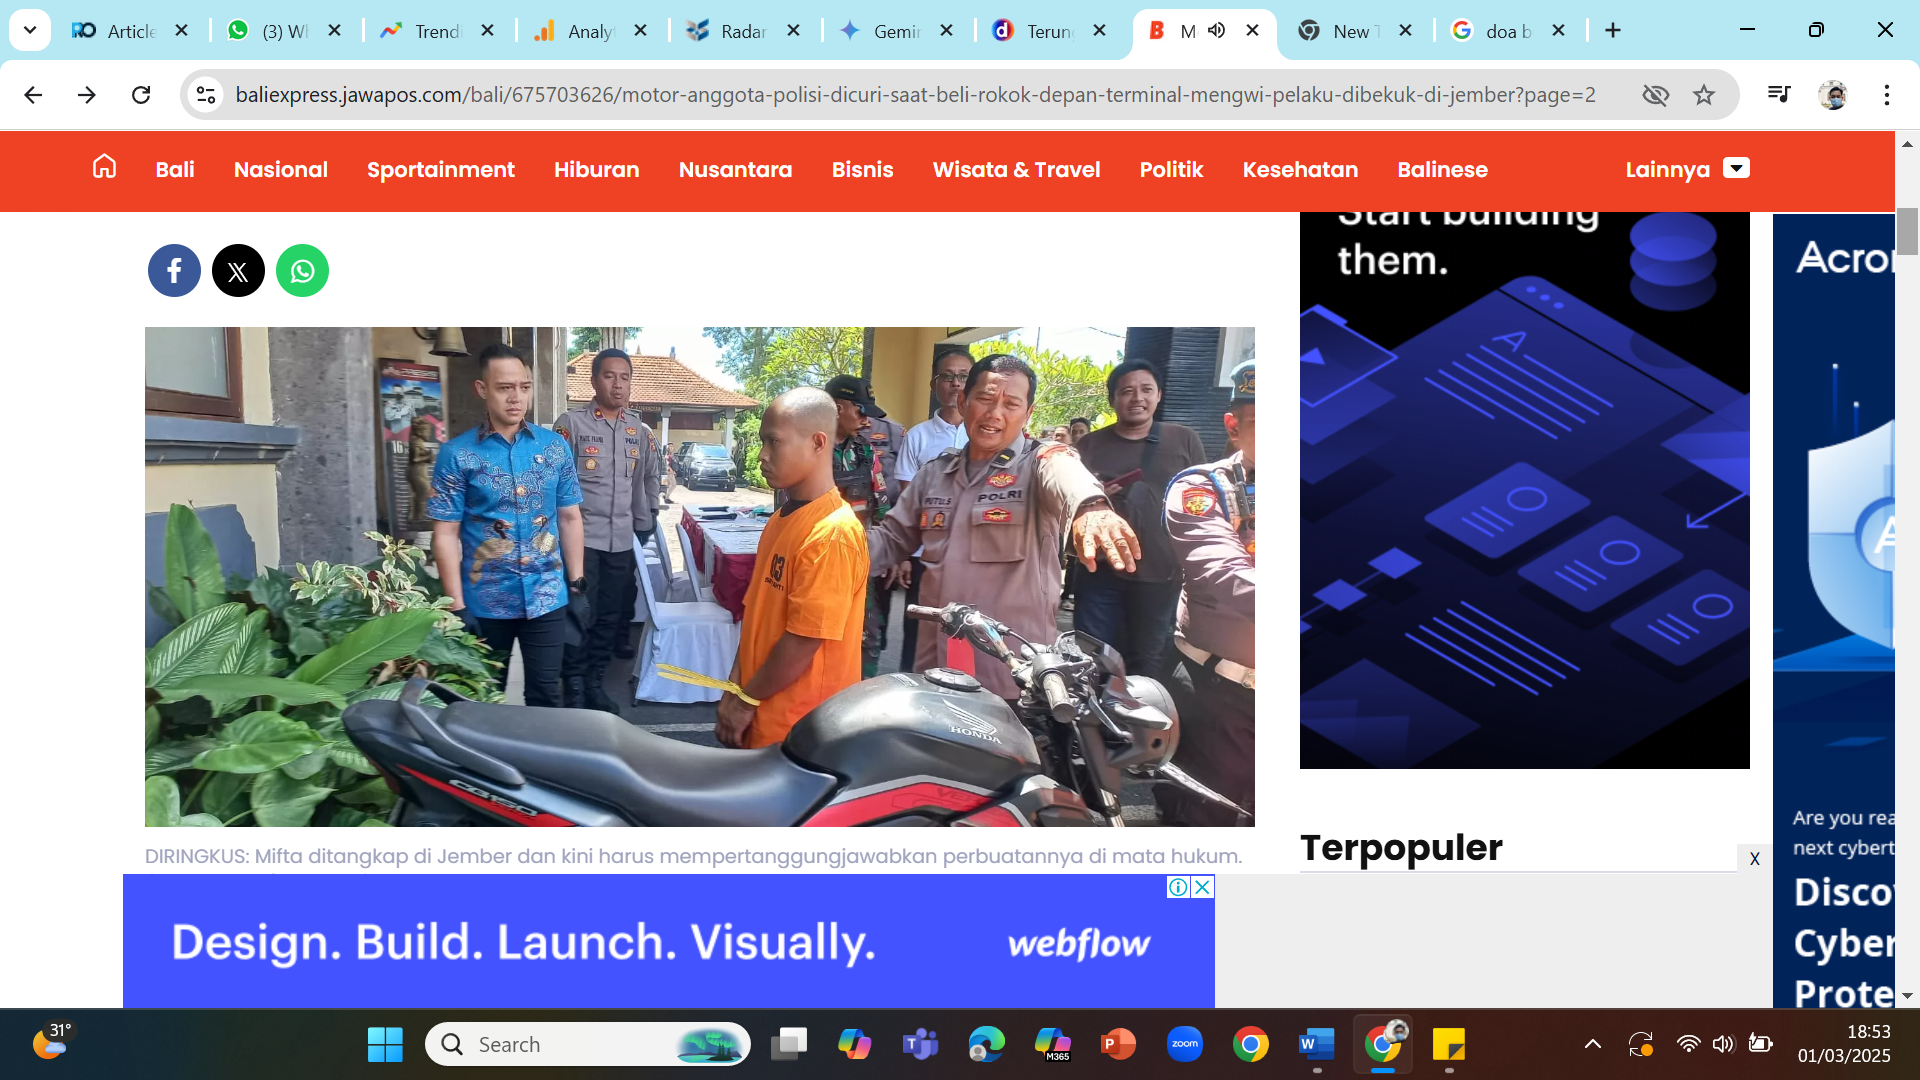Open ad info icon on Webflow banner

(1179, 887)
